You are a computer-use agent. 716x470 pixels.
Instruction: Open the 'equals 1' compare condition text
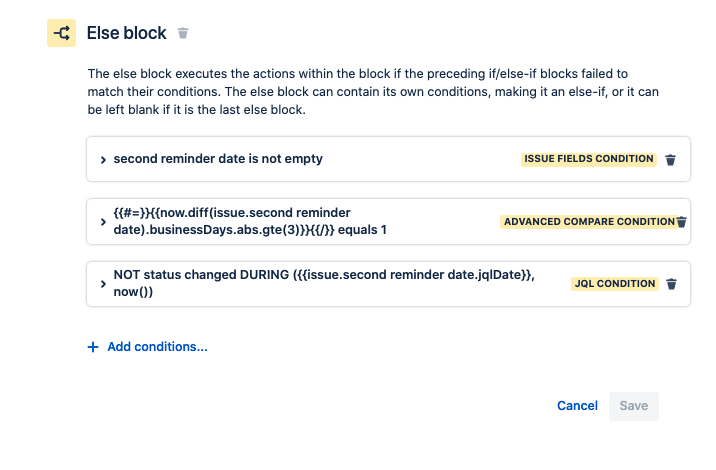(x=250, y=221)
